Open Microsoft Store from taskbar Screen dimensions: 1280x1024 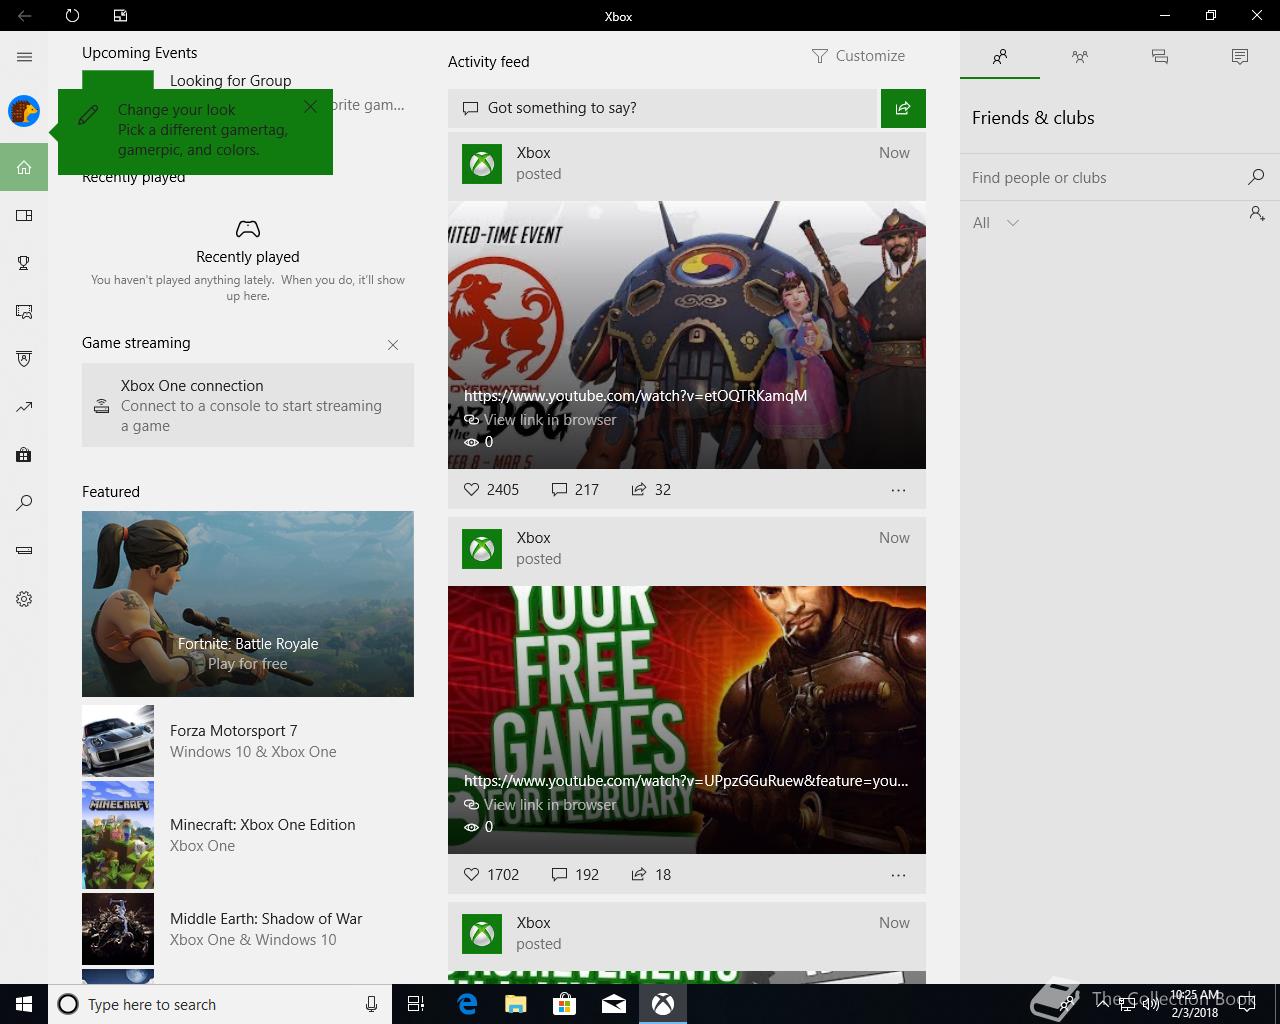pyautogui.click(x=565, y=1004)
